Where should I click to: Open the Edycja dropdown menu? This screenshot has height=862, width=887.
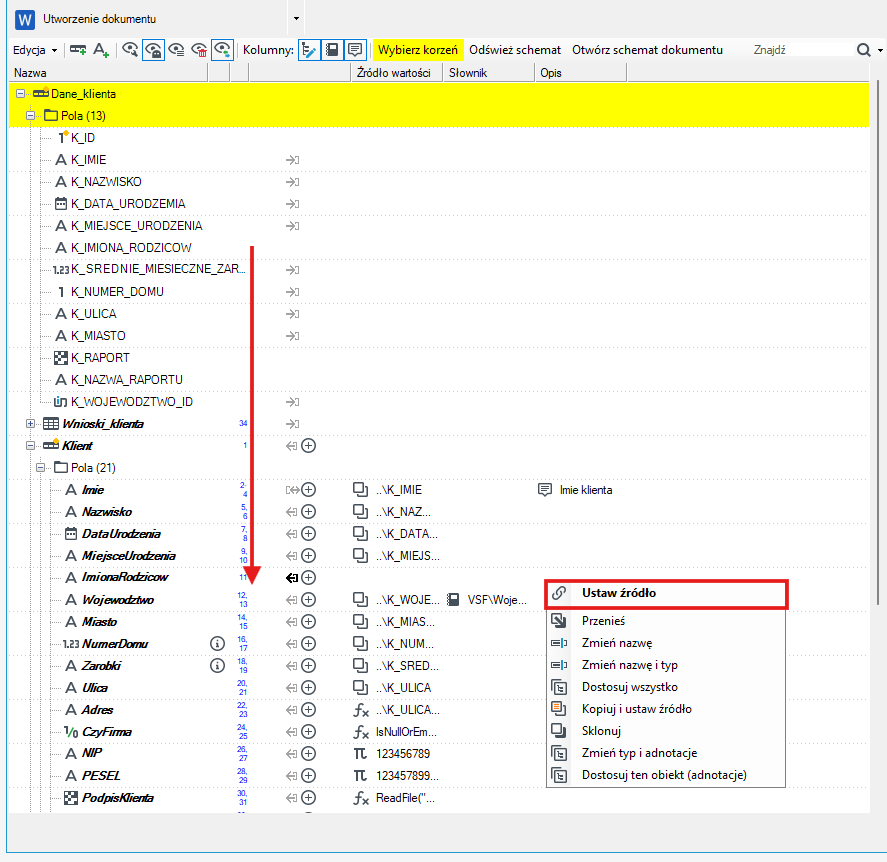coord(35,50)
